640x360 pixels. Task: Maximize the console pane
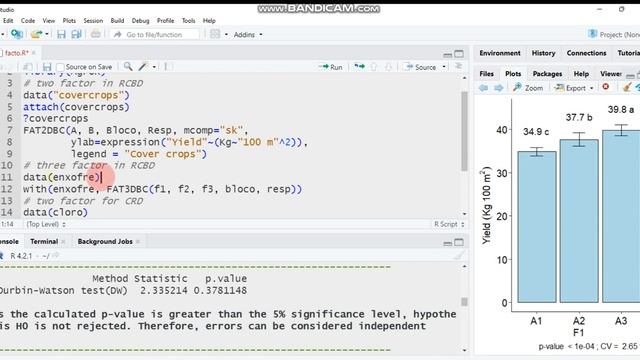tap(459, 242)
